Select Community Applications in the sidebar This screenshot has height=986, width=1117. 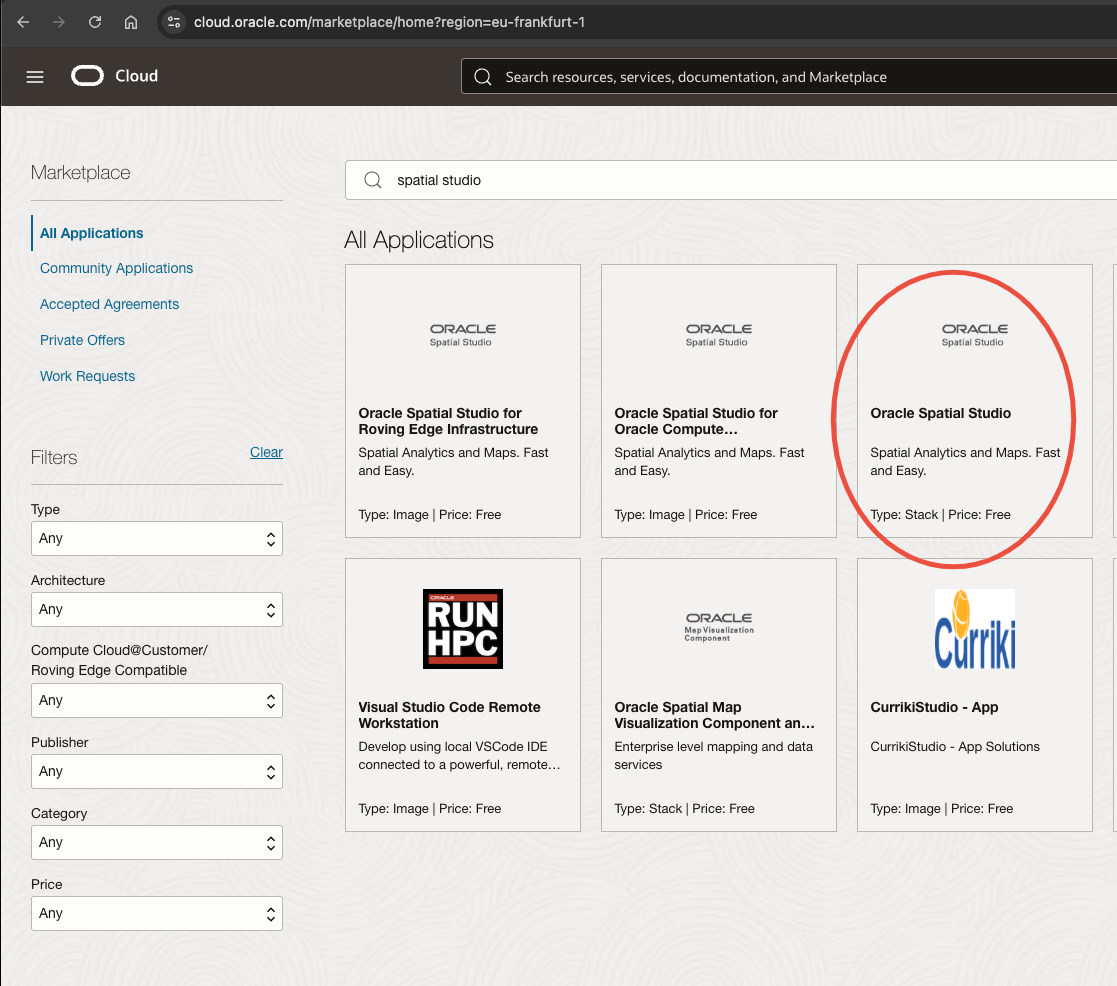click(116, 268)
